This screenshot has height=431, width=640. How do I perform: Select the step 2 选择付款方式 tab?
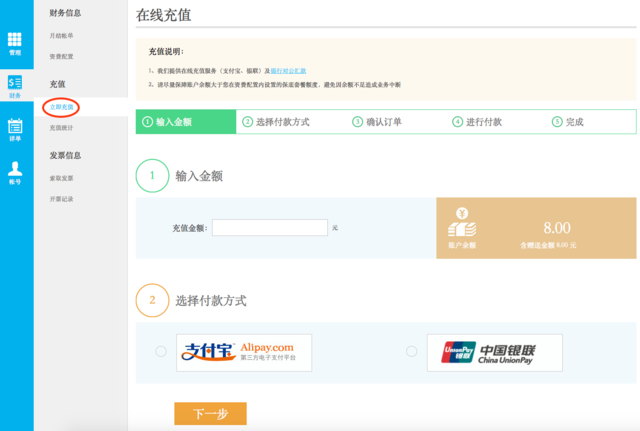coord(276,122)
